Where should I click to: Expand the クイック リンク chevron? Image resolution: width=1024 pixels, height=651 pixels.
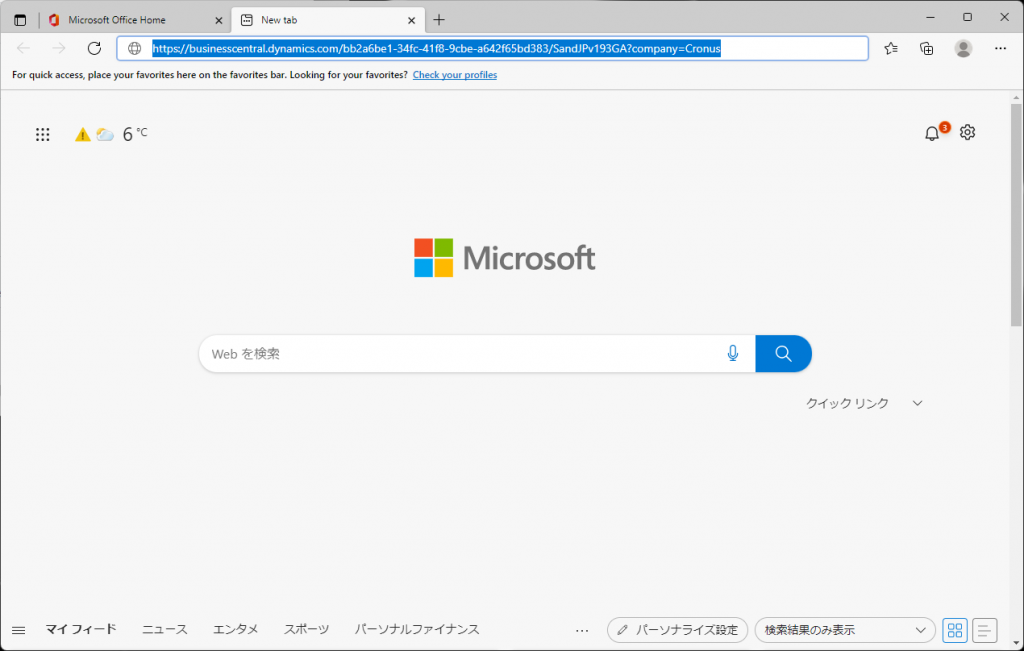[918, 404]
